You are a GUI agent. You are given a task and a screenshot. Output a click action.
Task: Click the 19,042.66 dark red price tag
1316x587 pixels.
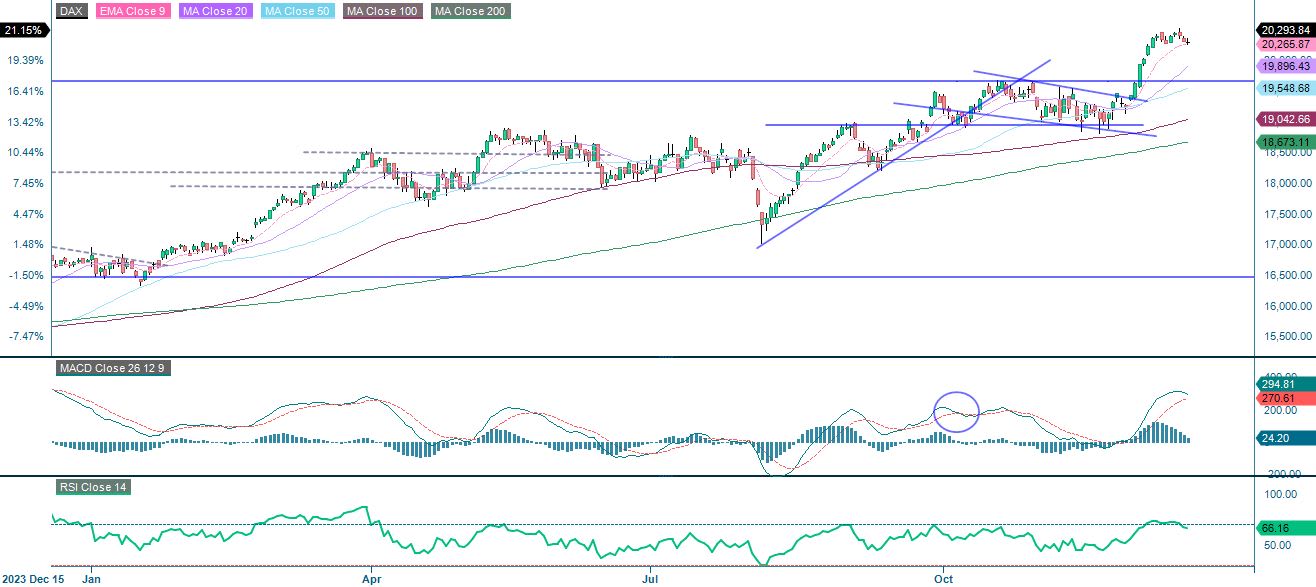(x=1284, y=119)
